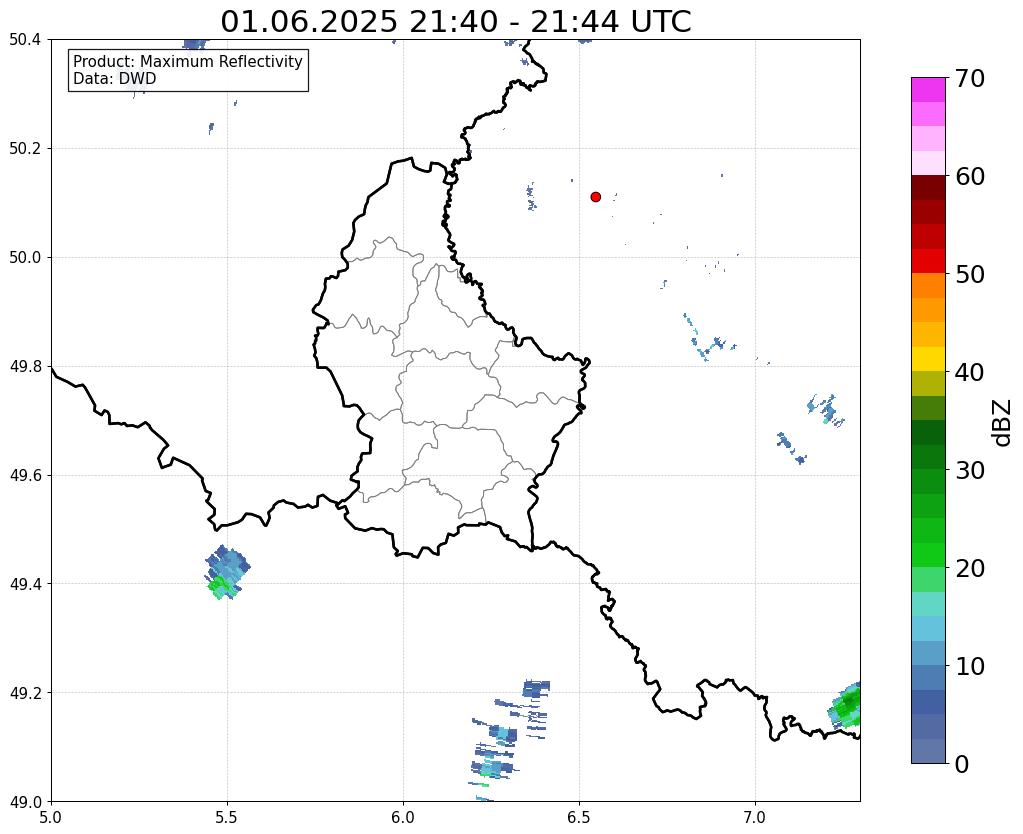Click the latitude axis label 49.8

(25, 367)
